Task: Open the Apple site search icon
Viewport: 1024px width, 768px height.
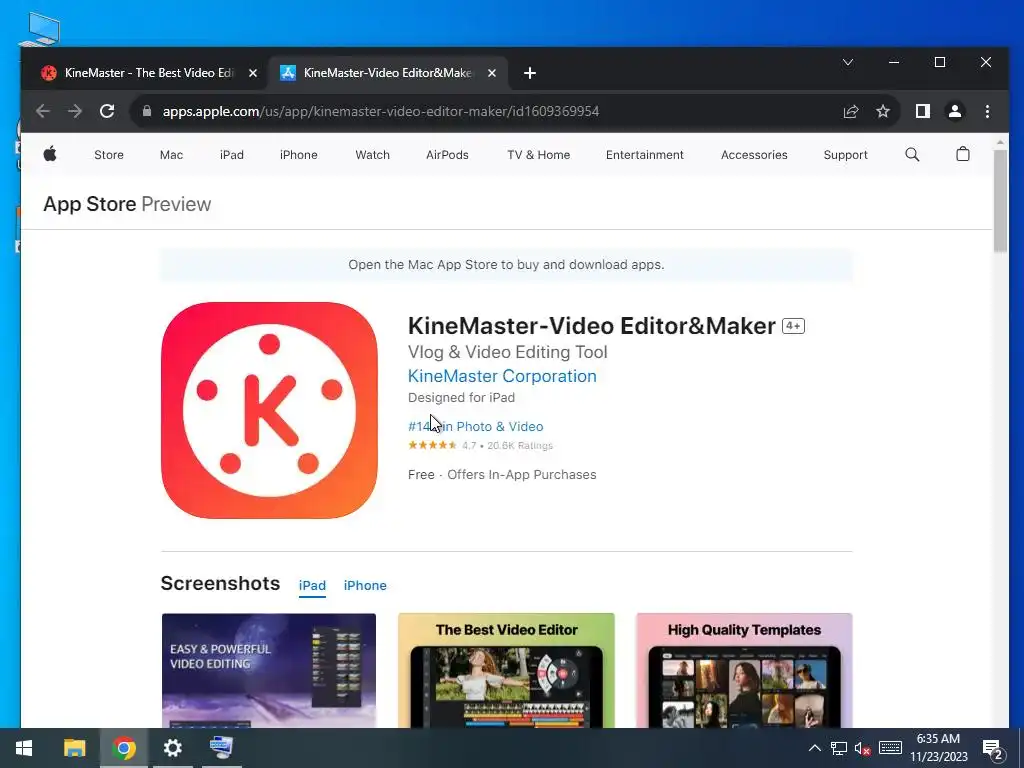Action: (912, 155)
